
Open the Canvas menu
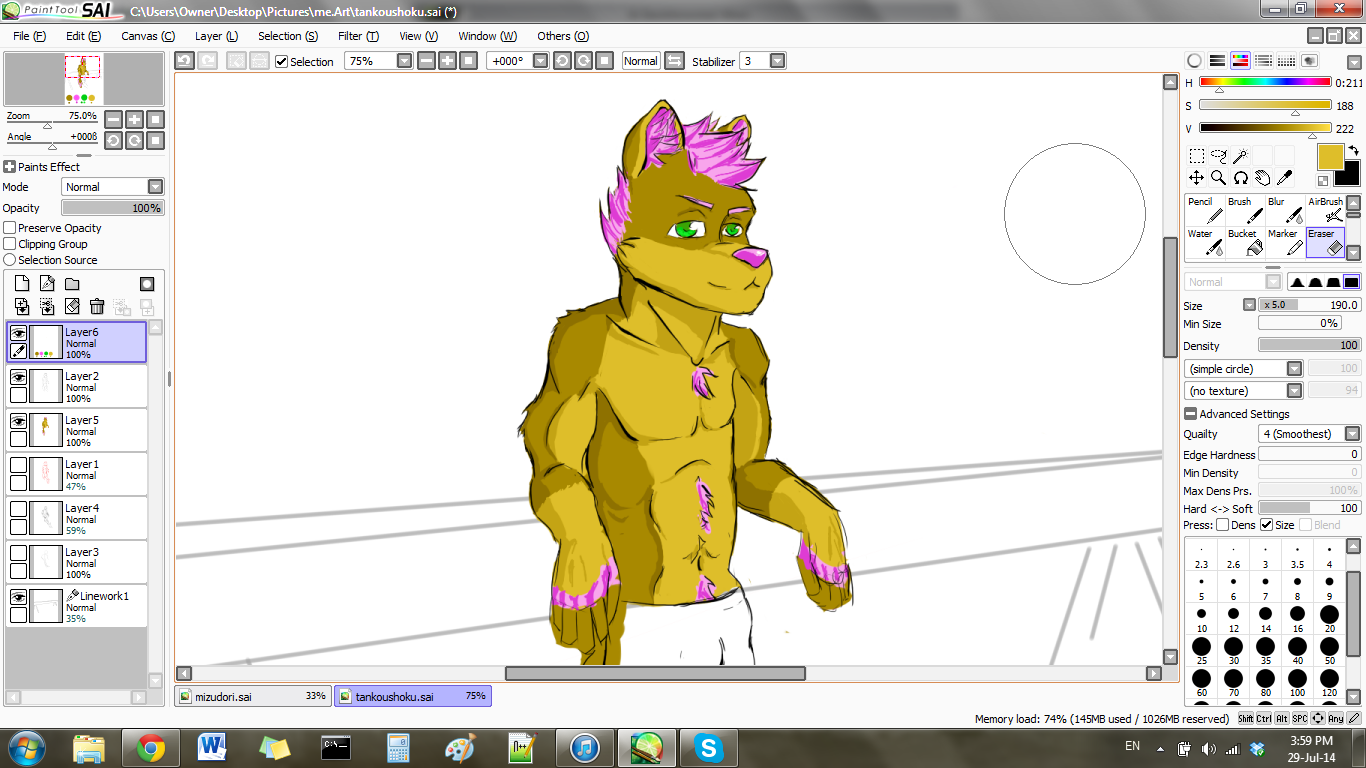[148, 36]
